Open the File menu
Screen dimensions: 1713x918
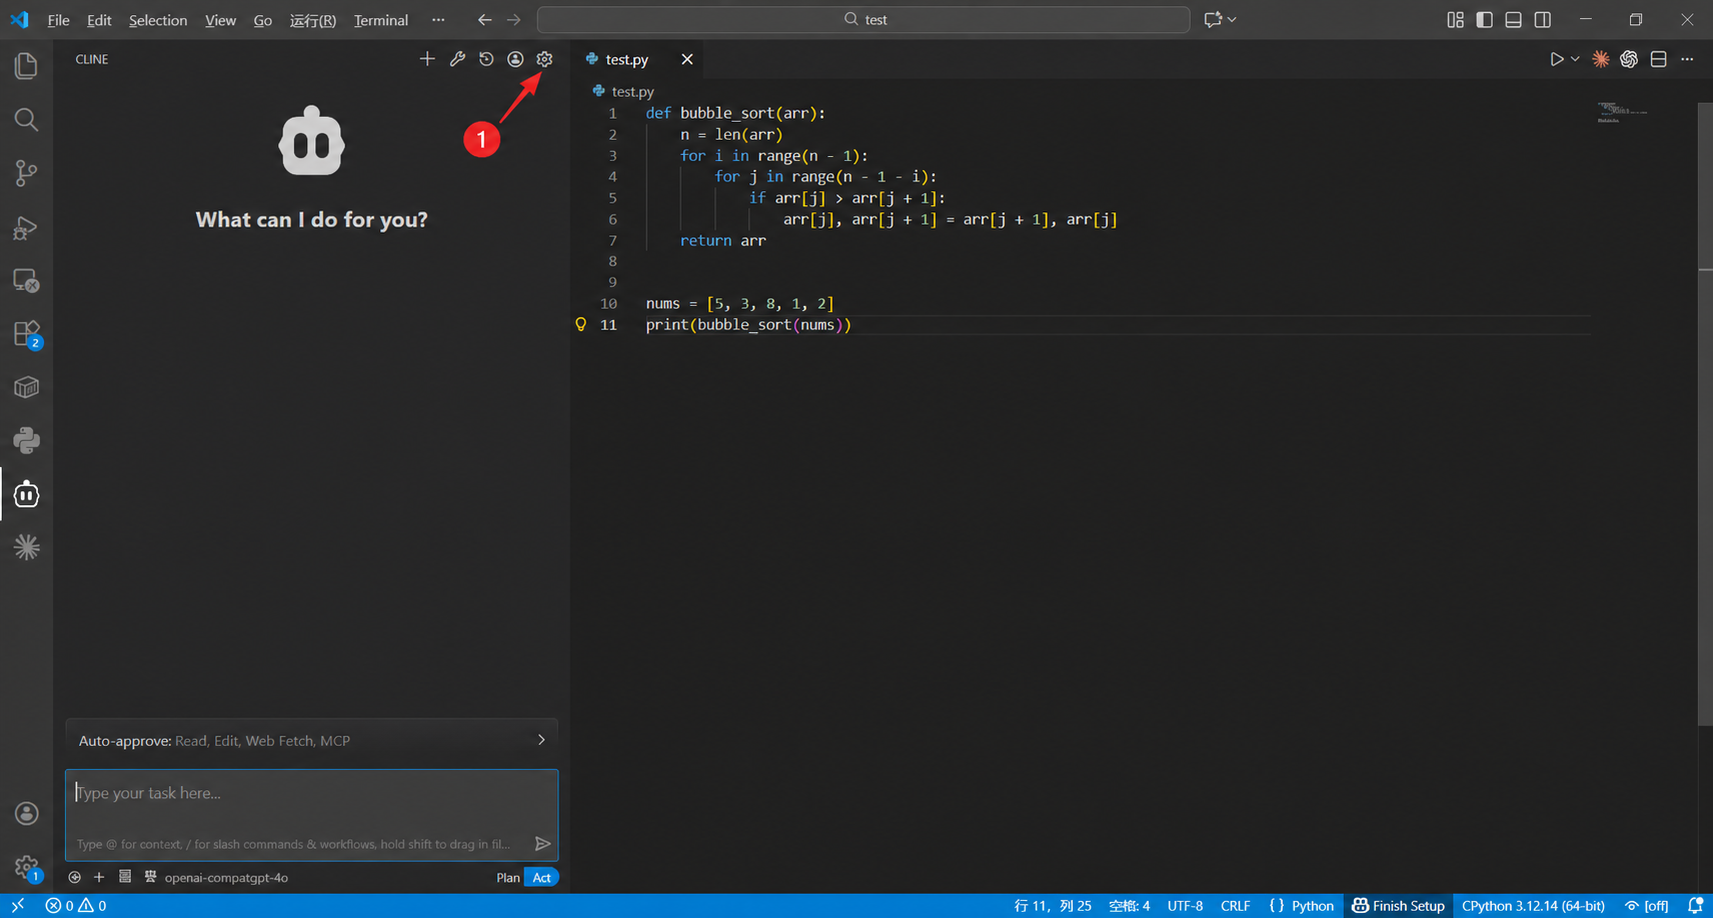58,20
